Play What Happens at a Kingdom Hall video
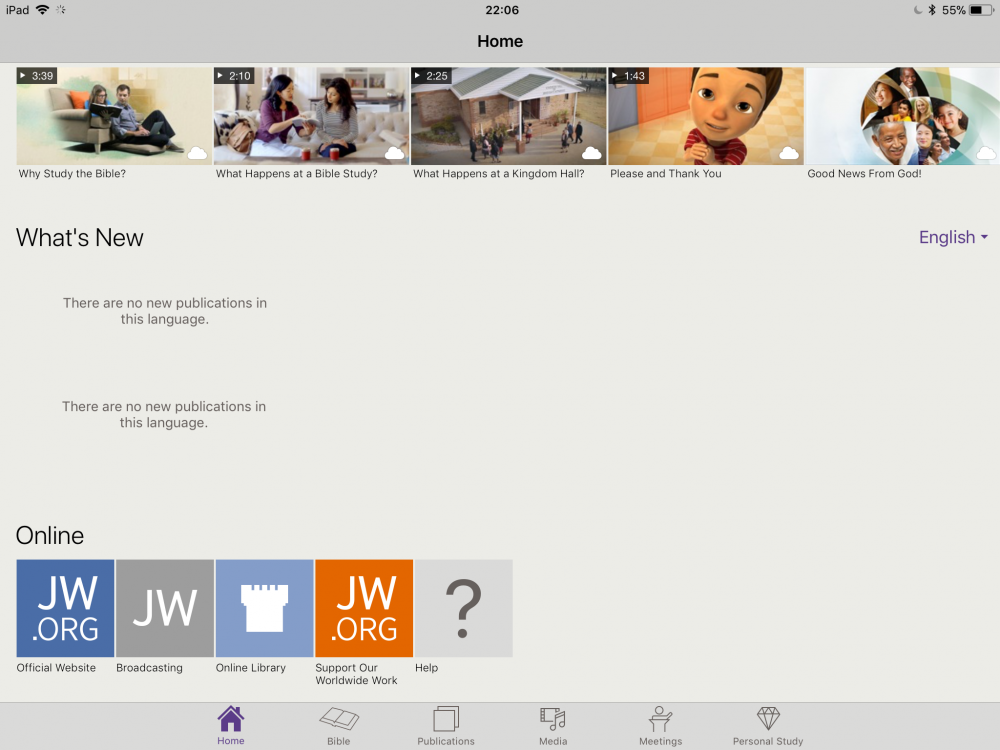Image resolution: width=1000 pixels, height=750 pixels. [508, 115]
